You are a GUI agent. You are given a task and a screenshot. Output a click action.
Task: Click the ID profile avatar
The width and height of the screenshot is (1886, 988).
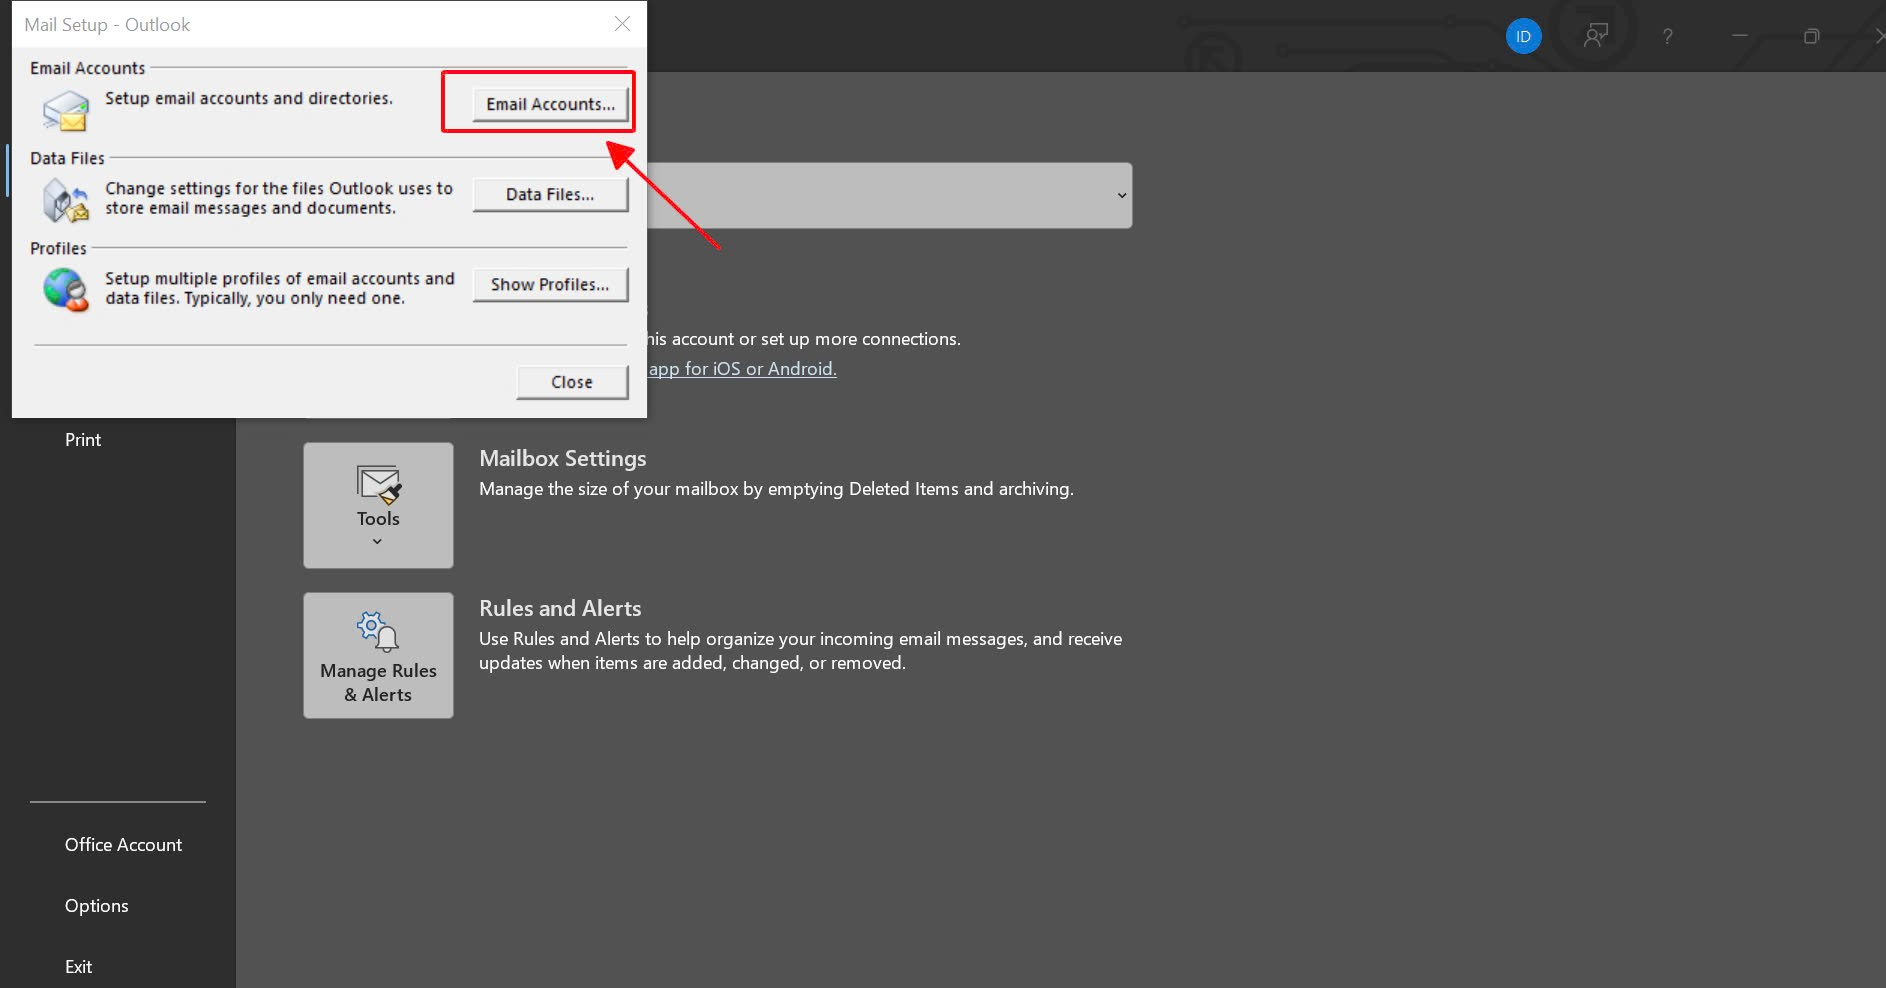1523,36
